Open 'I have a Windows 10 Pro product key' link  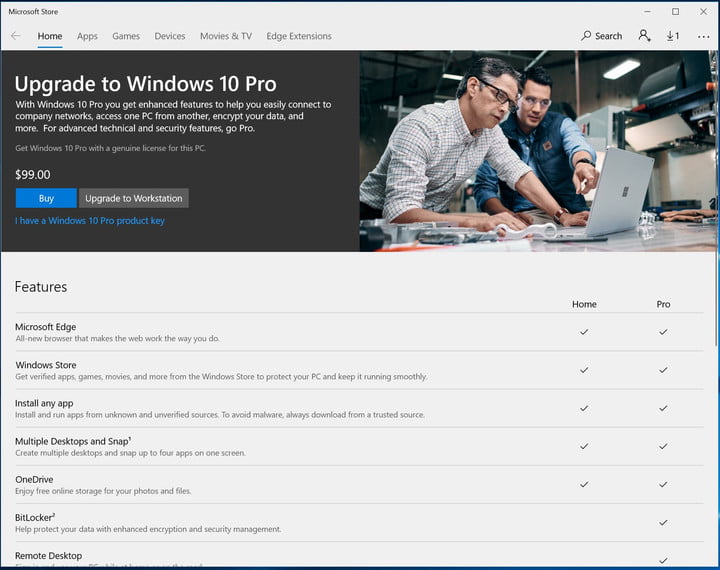[90, 220]
